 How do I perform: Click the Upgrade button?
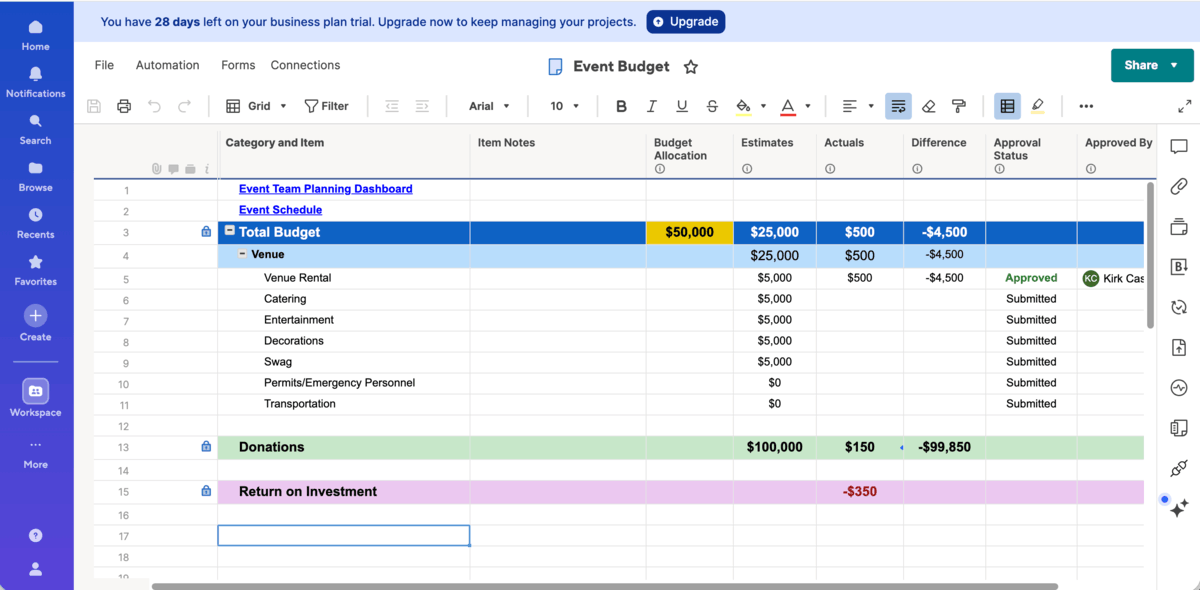[686, 21]
